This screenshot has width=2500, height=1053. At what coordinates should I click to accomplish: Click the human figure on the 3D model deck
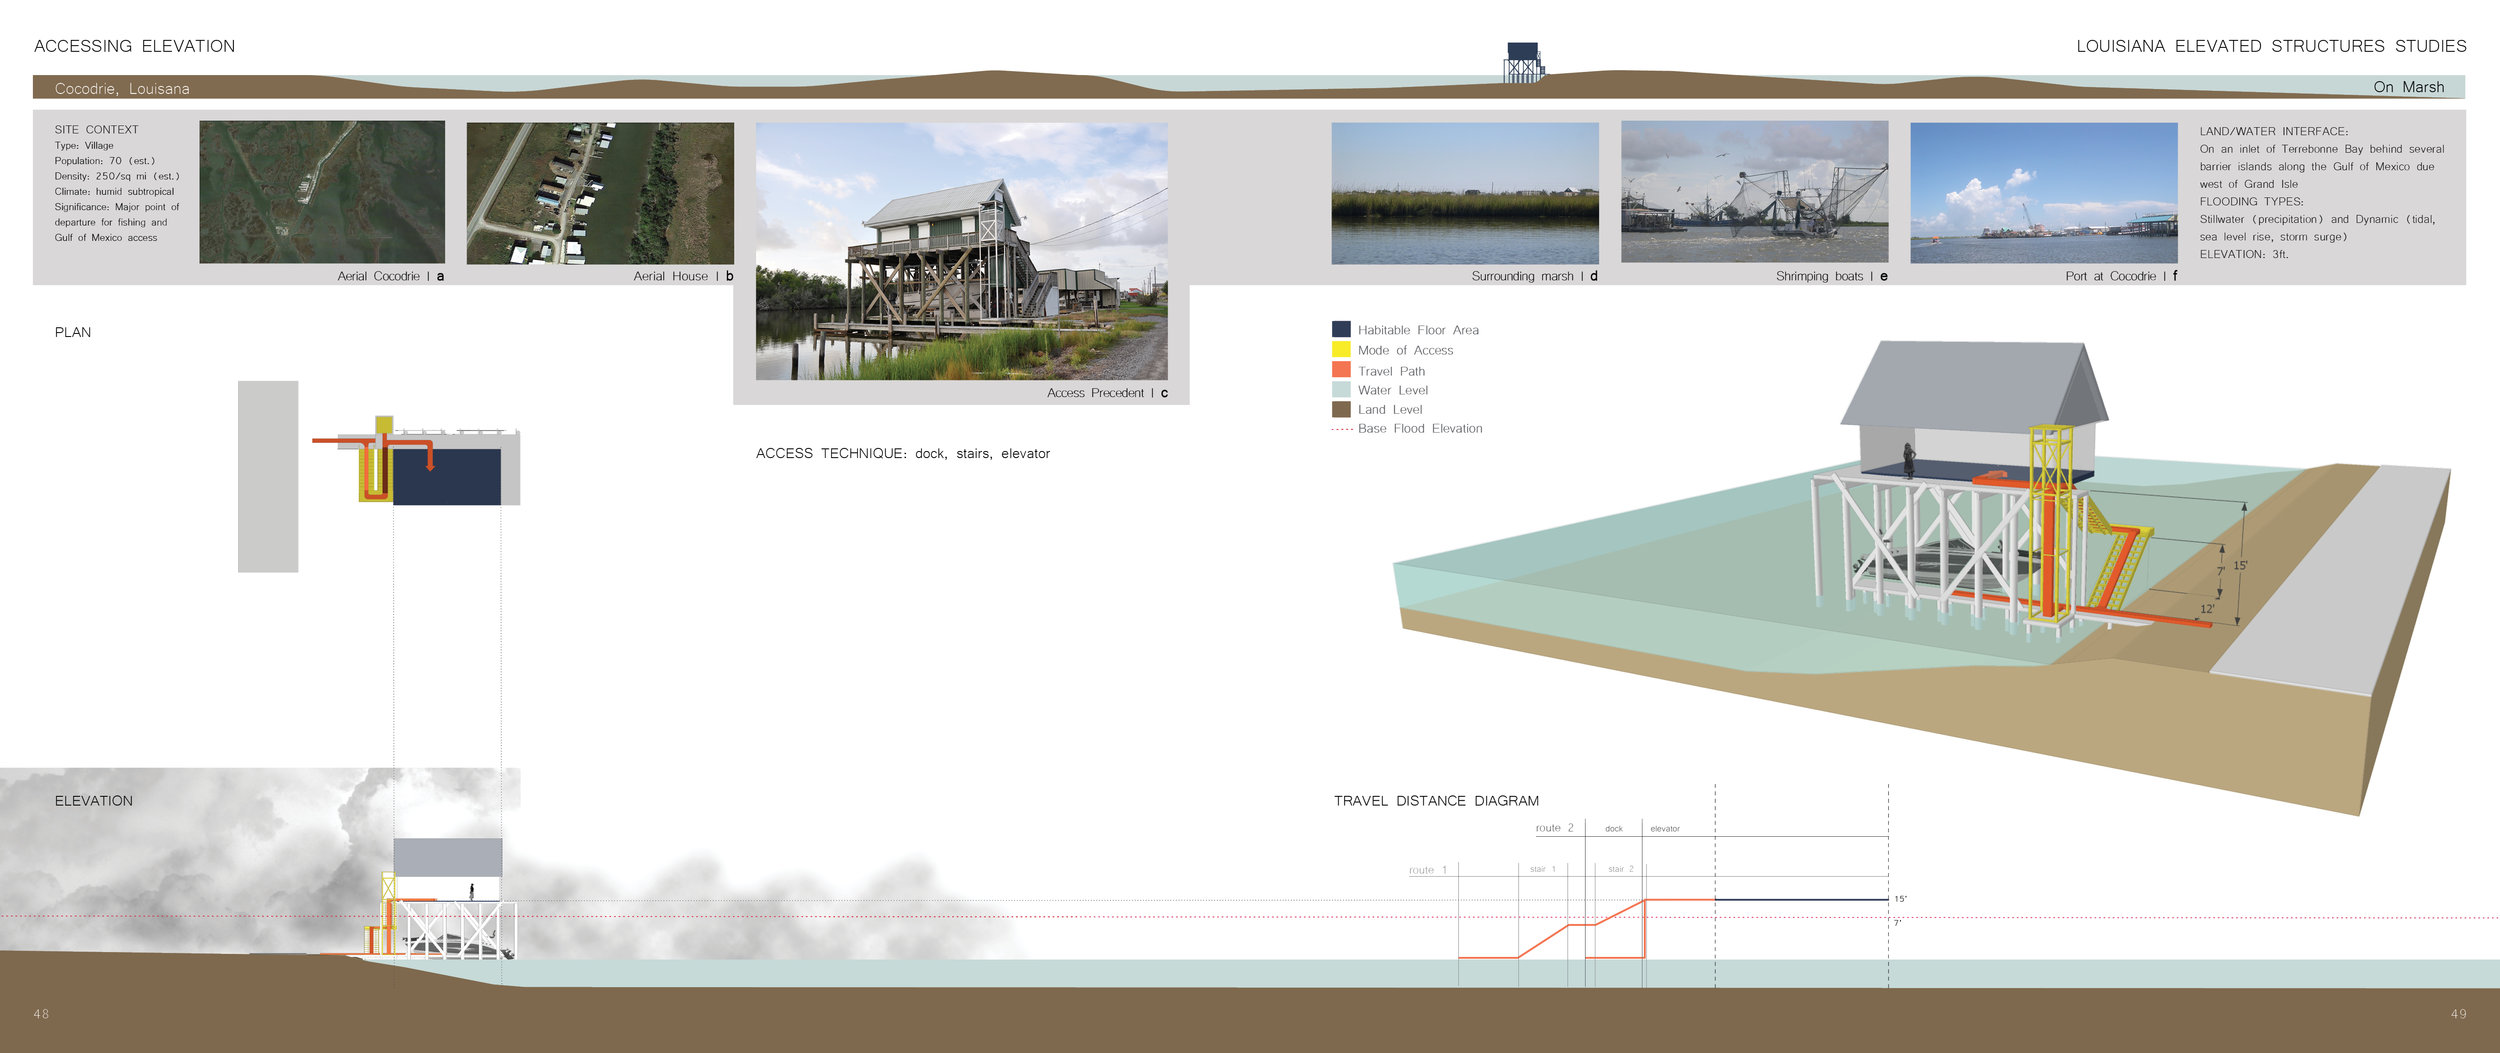[x=1909, y=461]
